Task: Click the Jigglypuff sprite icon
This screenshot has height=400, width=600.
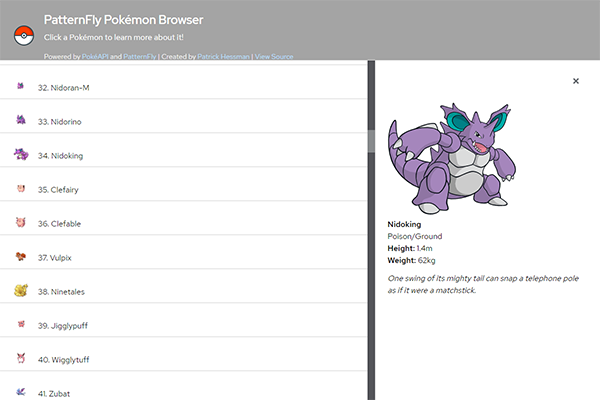Action: (21, 325)
